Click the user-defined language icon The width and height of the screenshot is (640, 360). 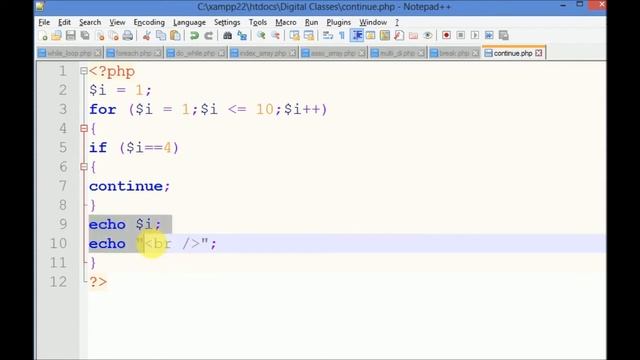tap(371, 36)
